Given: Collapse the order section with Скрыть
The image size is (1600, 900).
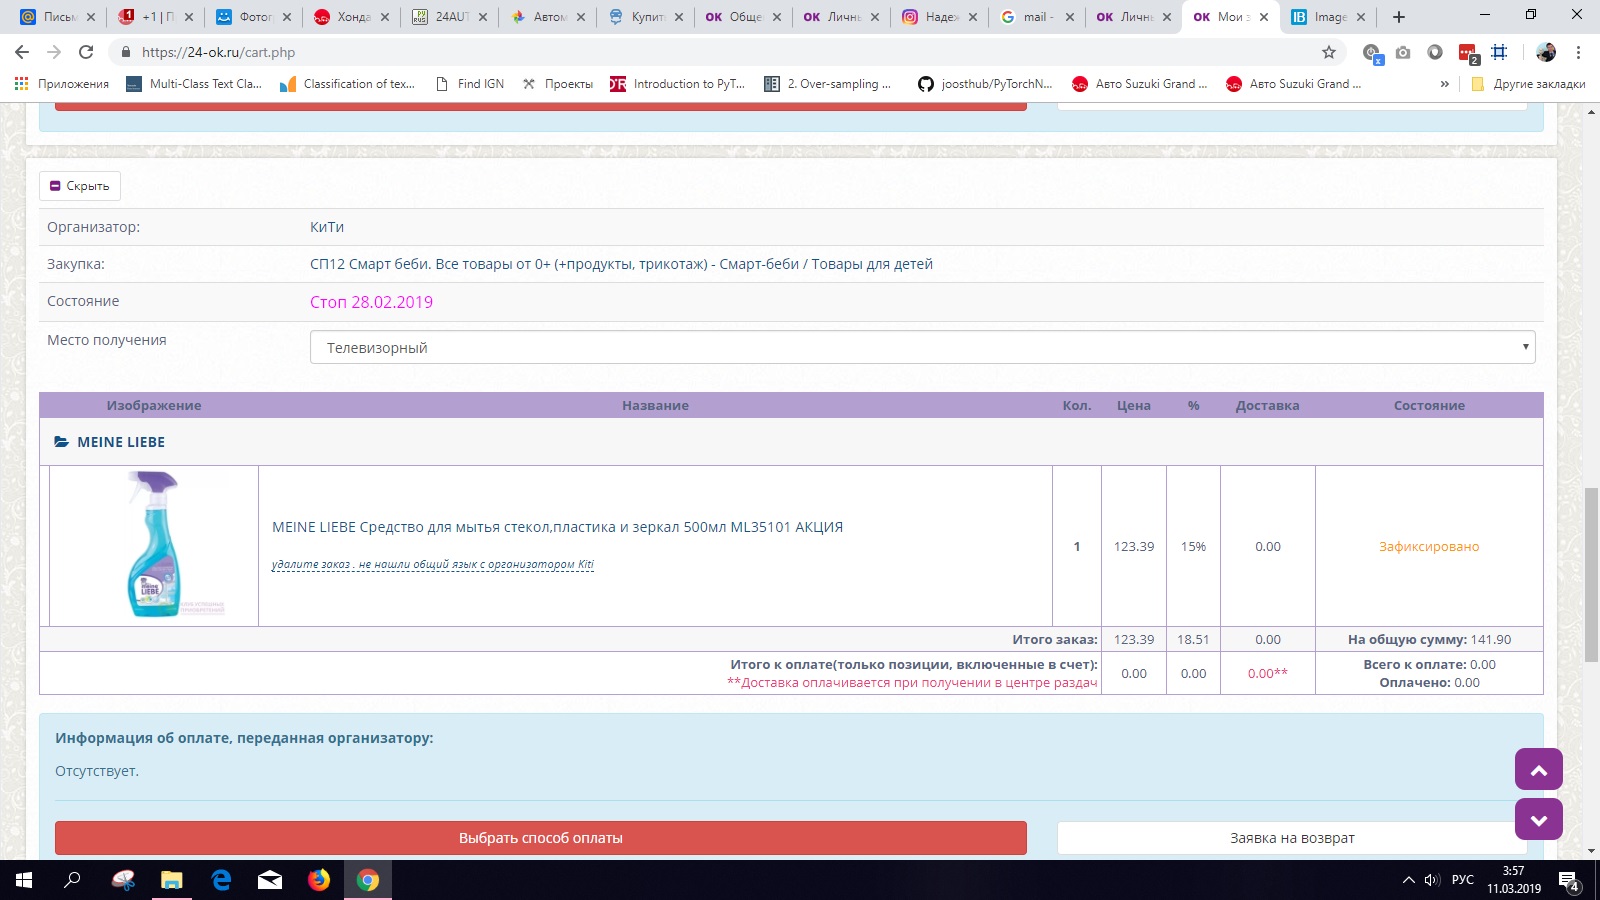Looking at the screenshot, I should point(80,186).
